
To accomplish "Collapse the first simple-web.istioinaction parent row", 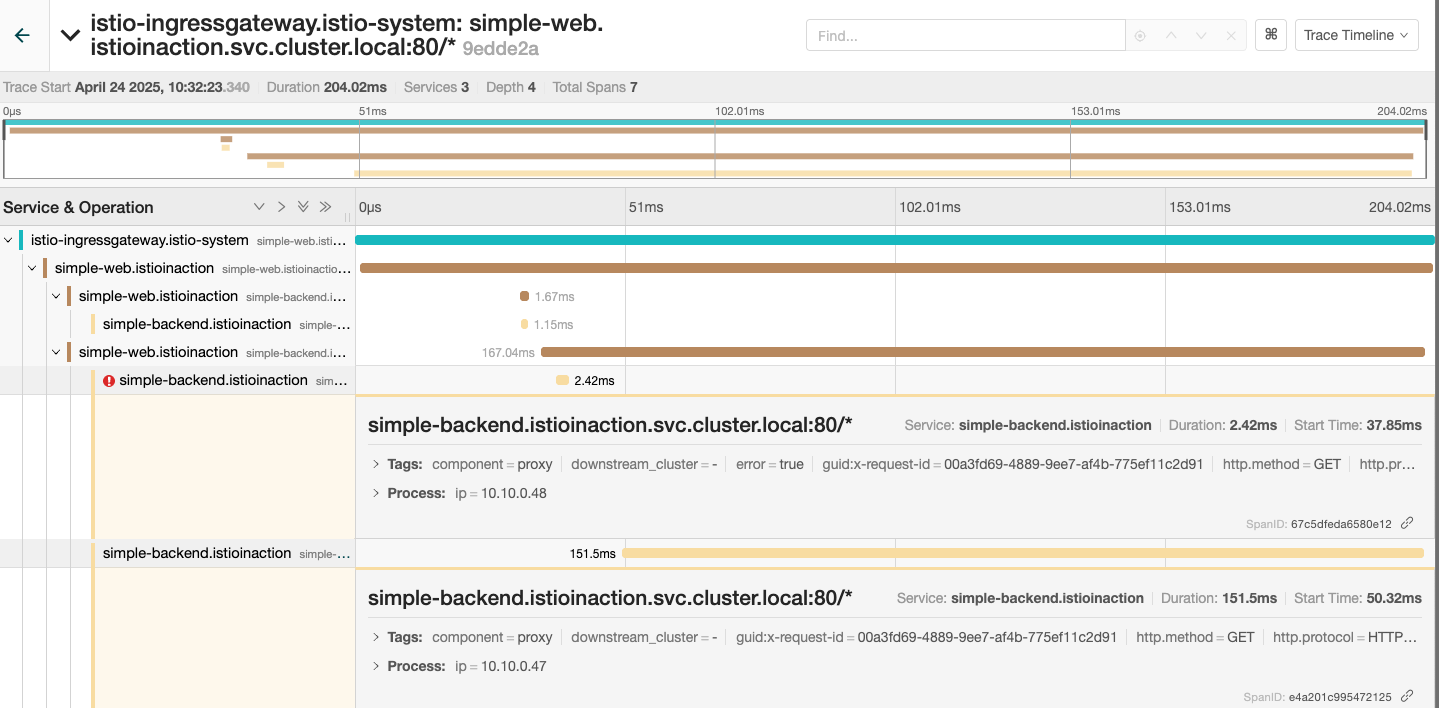I will (x=33, y=268).
